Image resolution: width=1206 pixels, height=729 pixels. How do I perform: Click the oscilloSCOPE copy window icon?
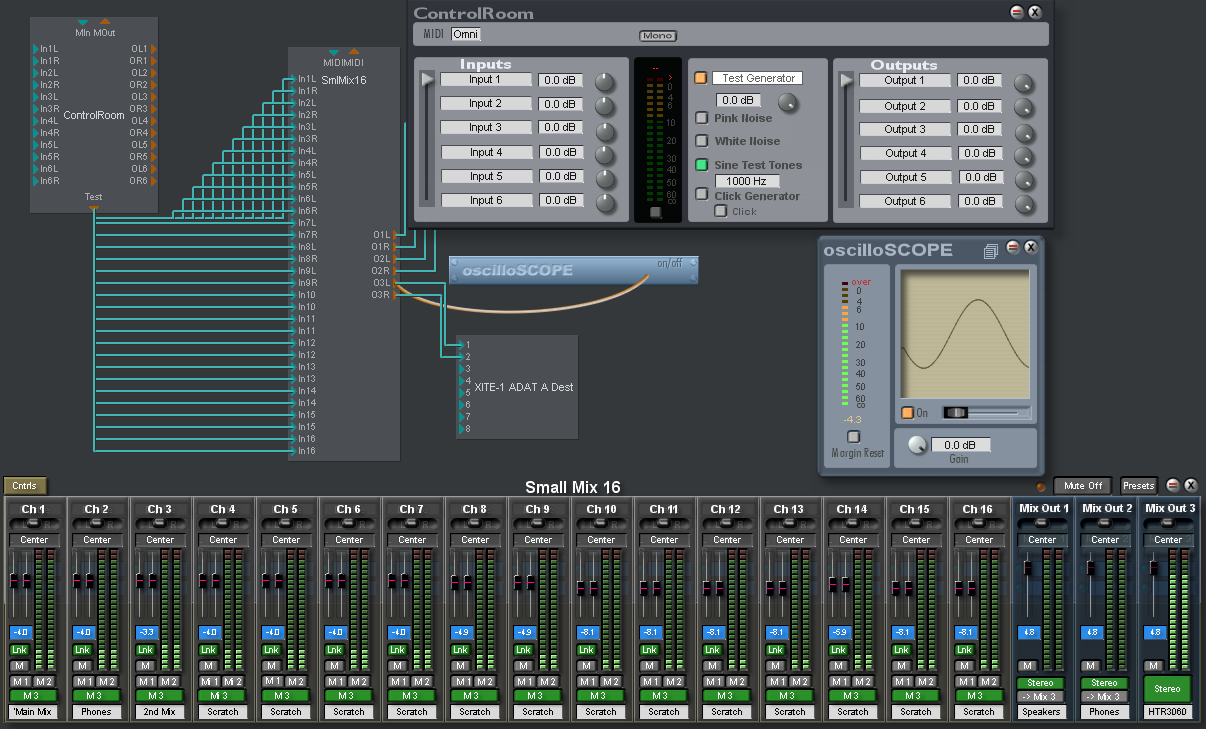pyautogui.click(x=990, y=251)
